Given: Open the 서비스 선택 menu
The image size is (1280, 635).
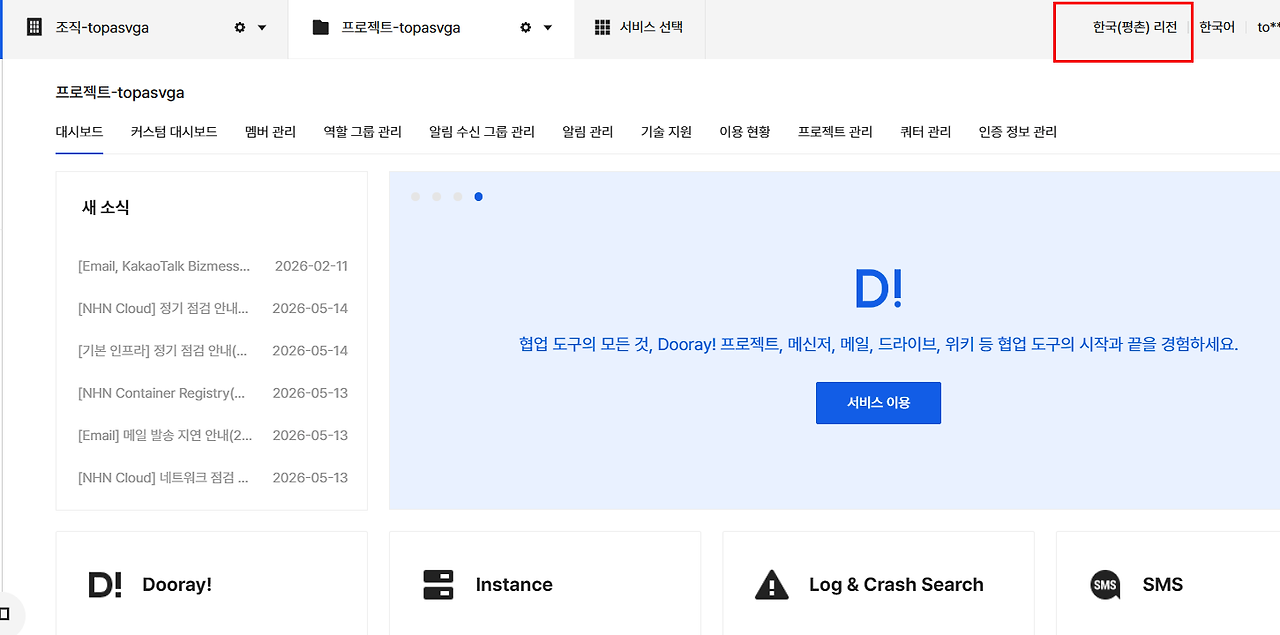Looking at the screenshot, I should (640, 27).
